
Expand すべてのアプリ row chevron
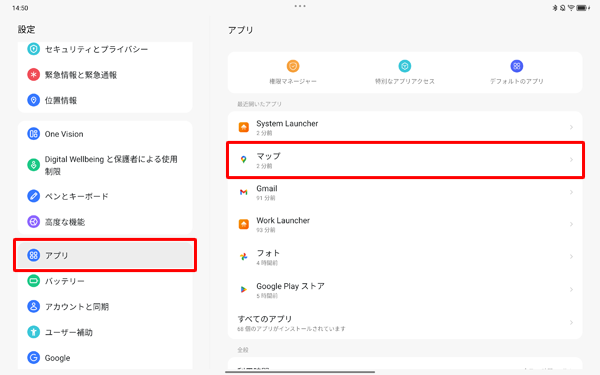click(x=571, y=323)
